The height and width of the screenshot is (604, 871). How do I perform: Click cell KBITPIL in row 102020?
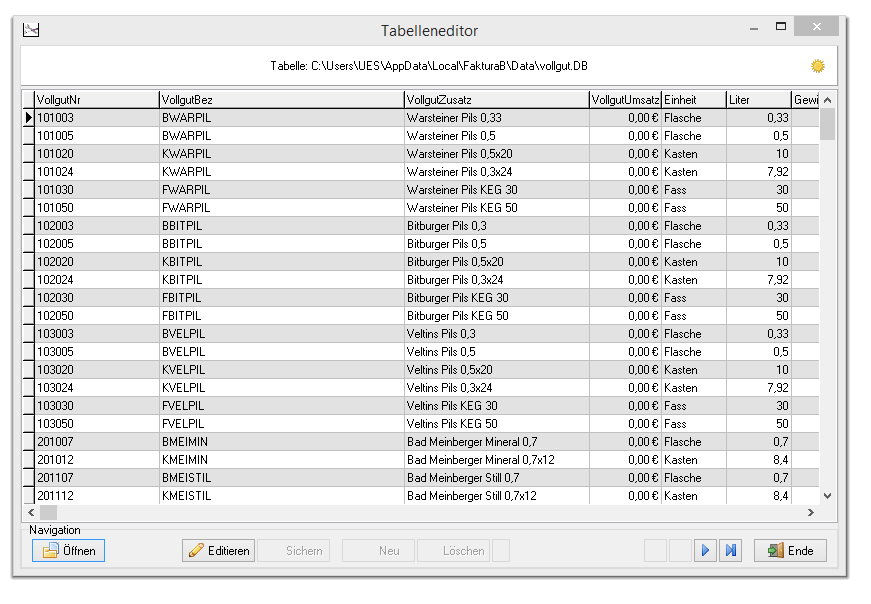[282, 262]
